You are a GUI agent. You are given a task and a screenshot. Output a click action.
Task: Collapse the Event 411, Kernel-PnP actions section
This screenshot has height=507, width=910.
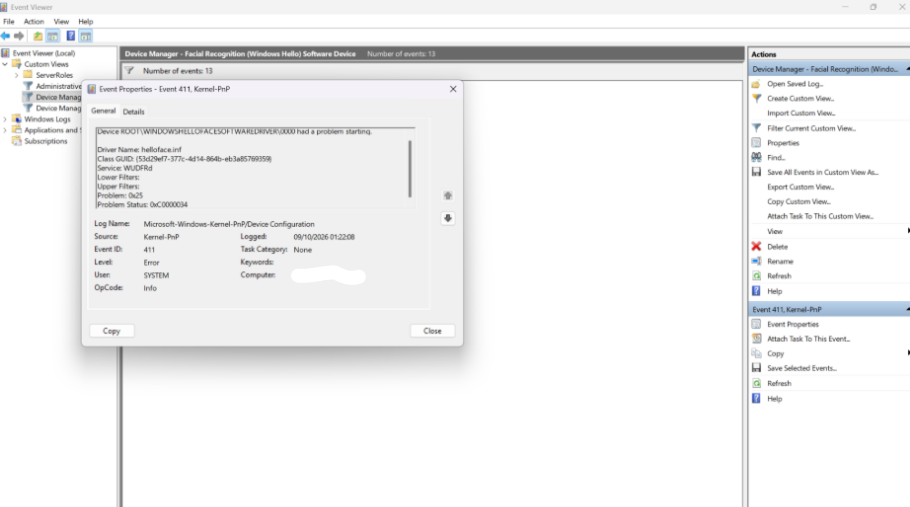907,310
